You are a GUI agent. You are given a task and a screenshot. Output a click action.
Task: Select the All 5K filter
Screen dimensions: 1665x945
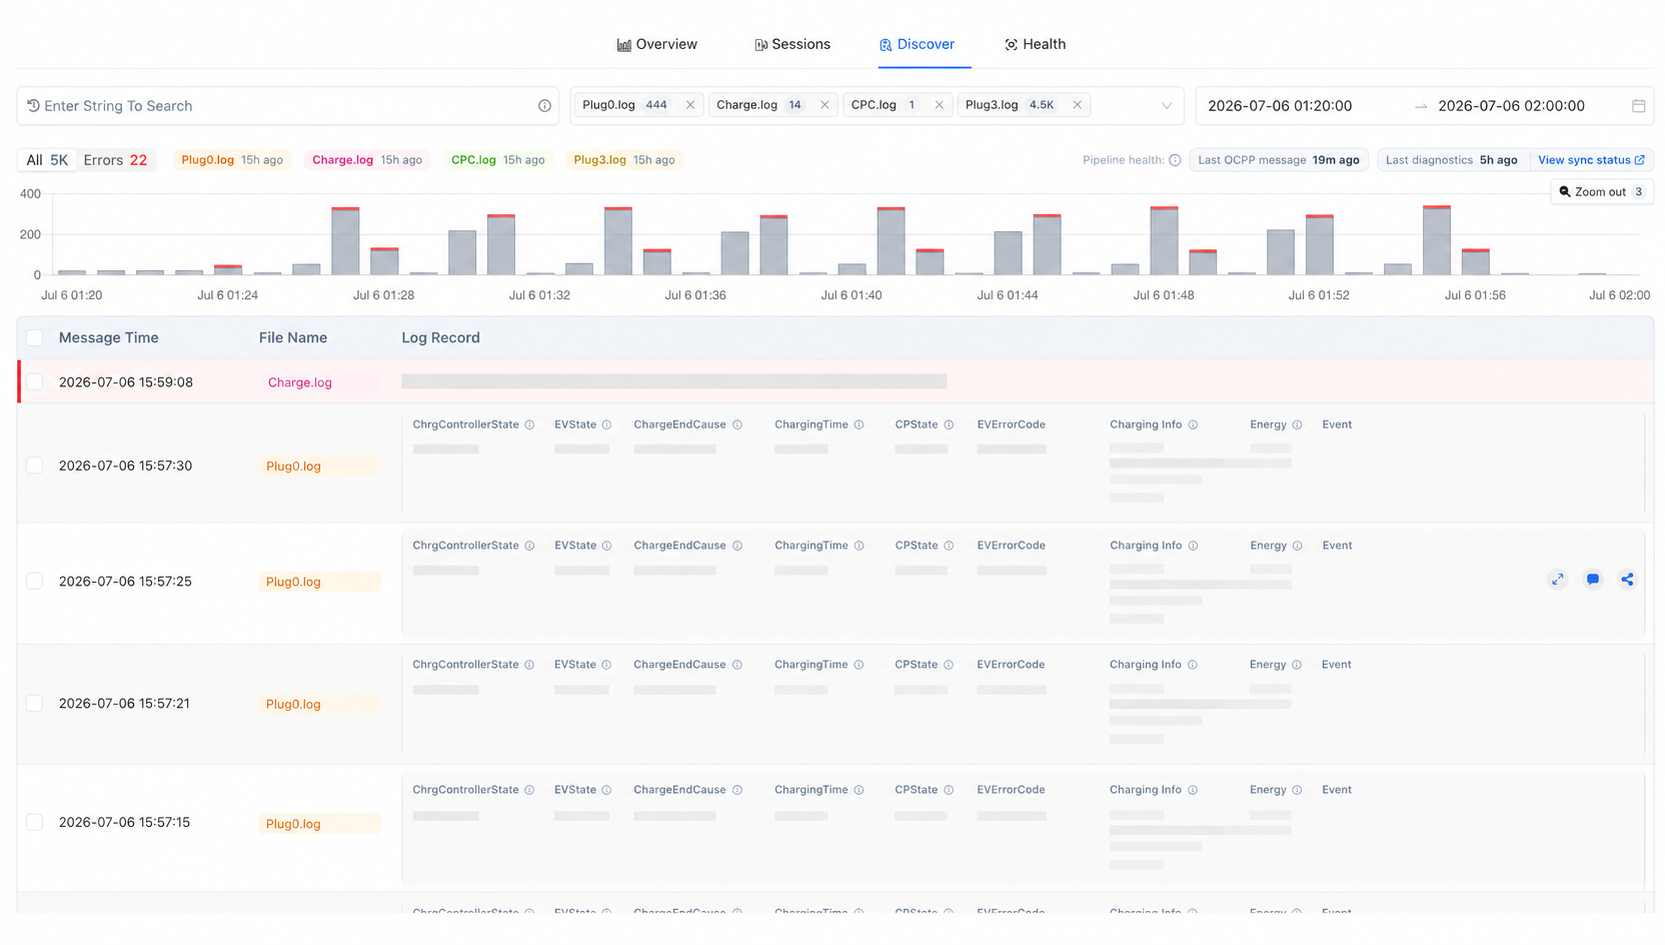(x=47, y=160)
